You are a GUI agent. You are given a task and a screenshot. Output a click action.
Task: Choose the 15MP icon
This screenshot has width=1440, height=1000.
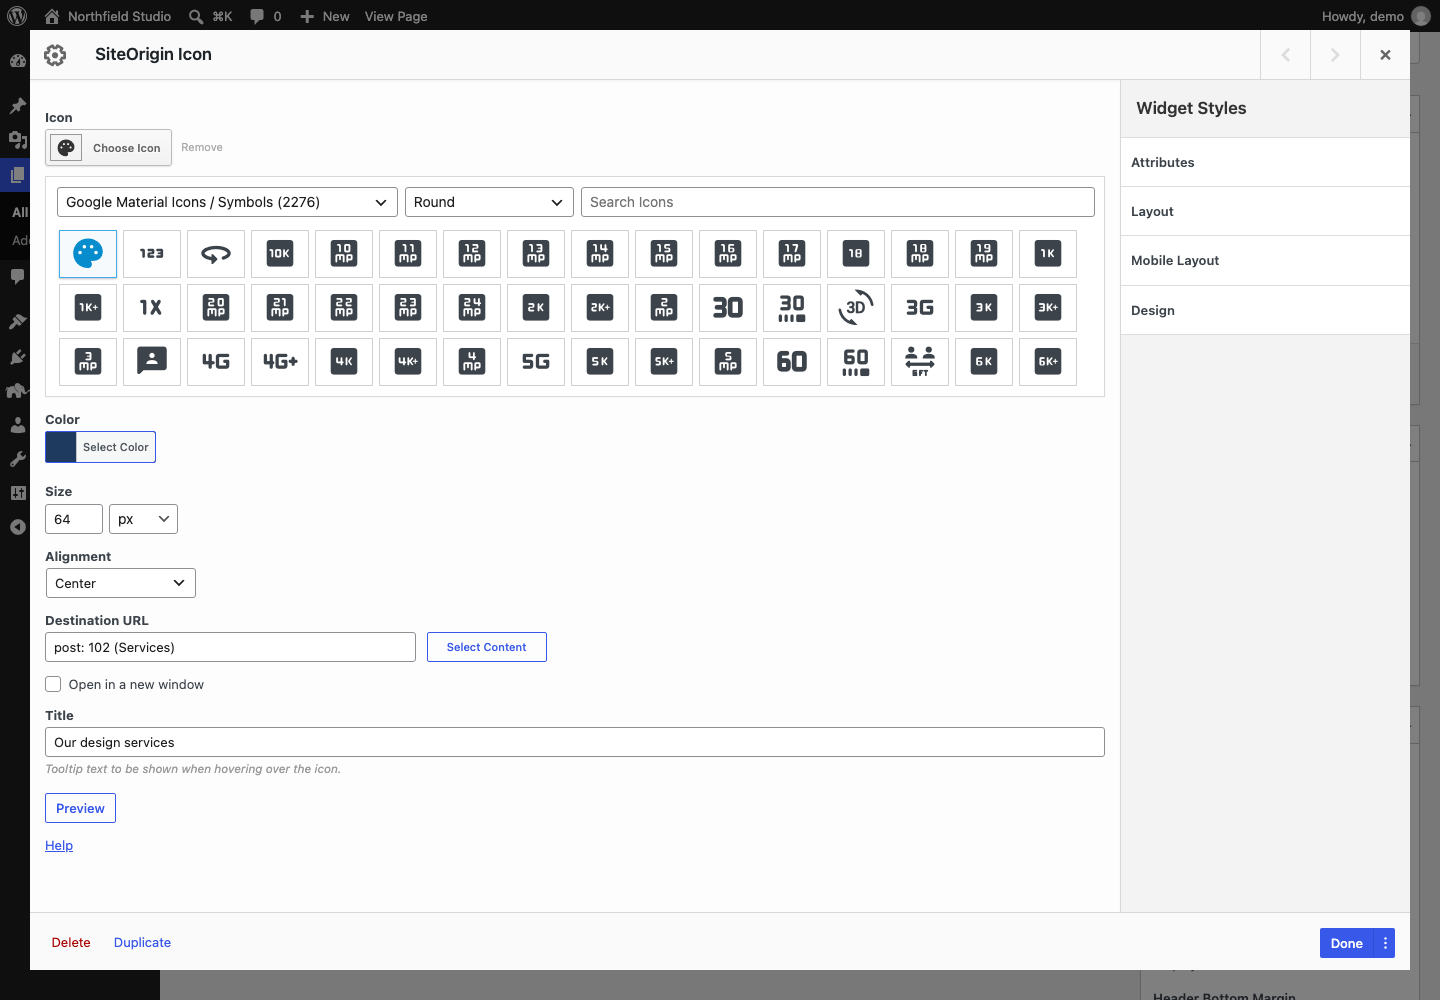pos(664,254)
